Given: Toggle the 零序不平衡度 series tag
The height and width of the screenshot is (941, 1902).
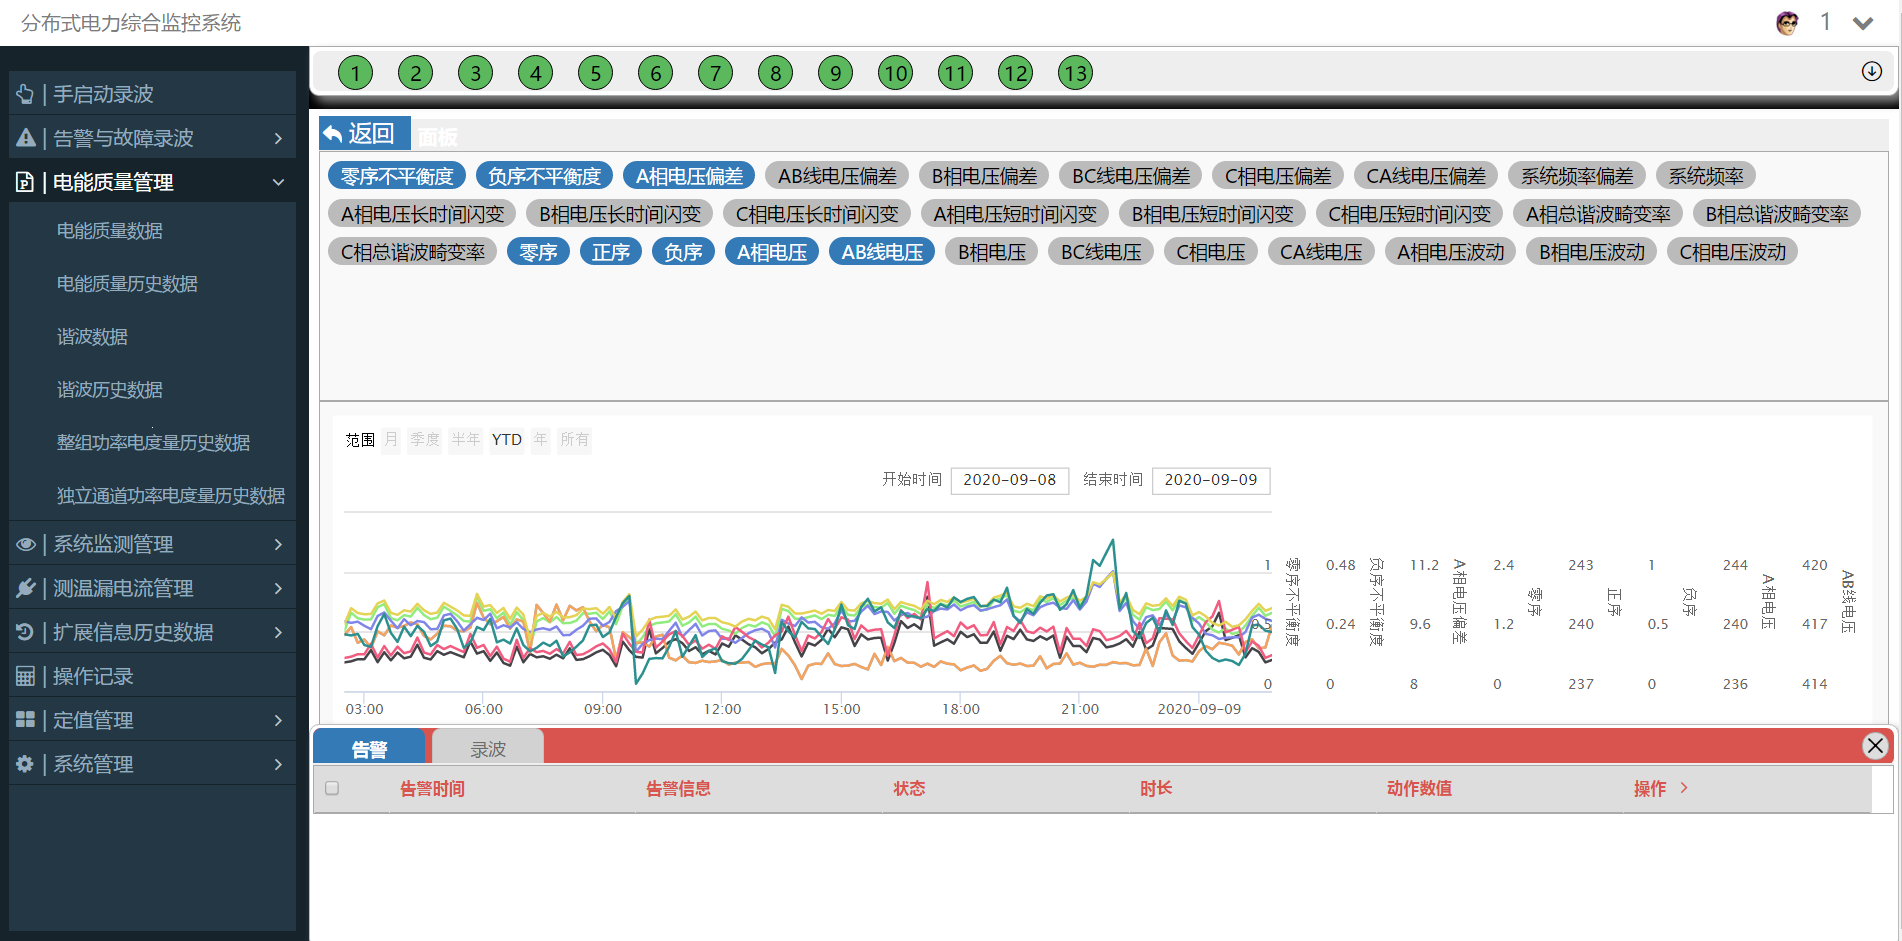Looking at the screenshot, I should tap(396, 176).
